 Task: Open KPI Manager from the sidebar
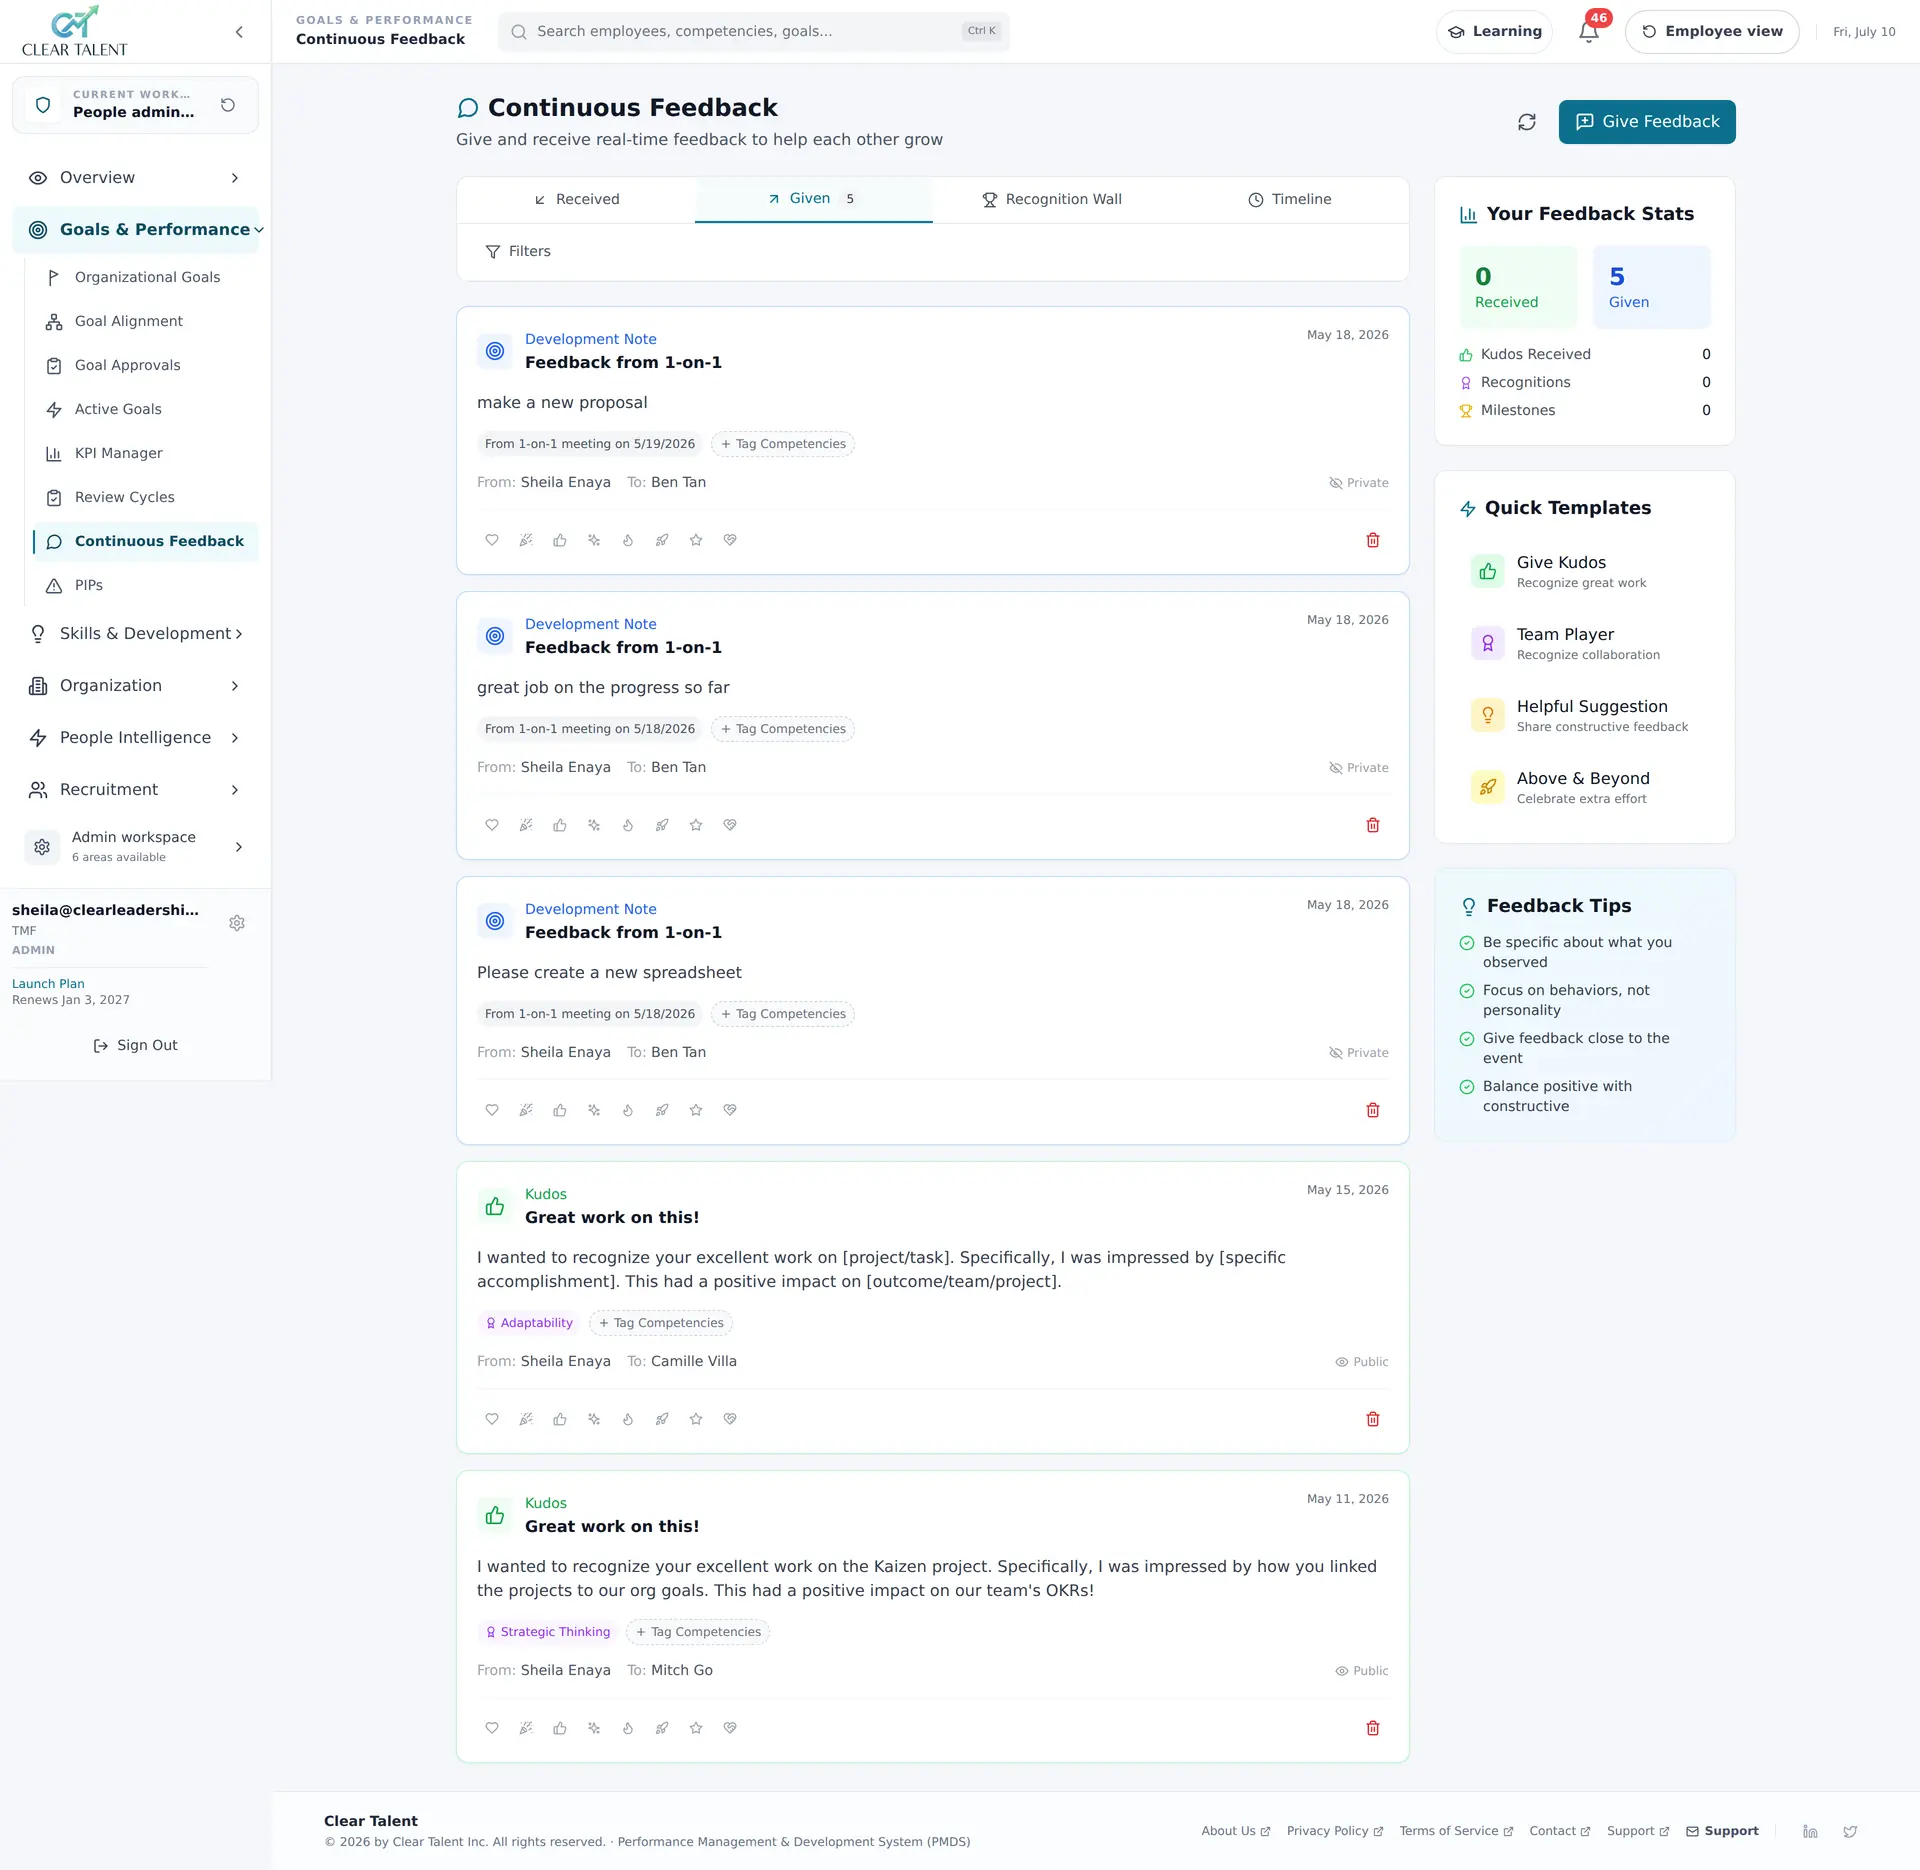coord(146,454)
